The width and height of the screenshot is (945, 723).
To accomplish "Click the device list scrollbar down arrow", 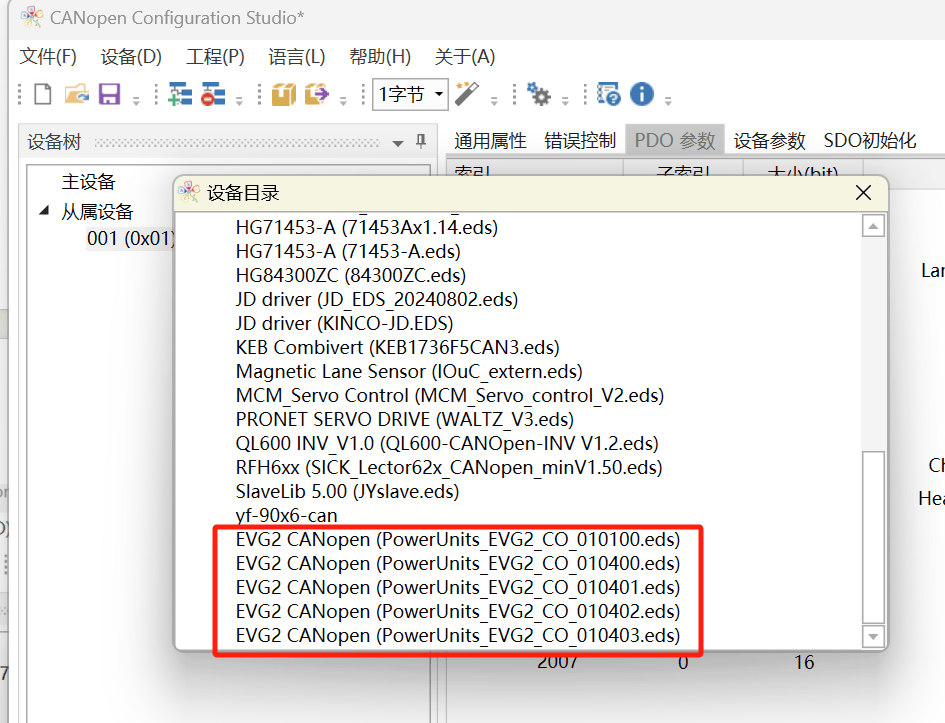I will (873, 636).
